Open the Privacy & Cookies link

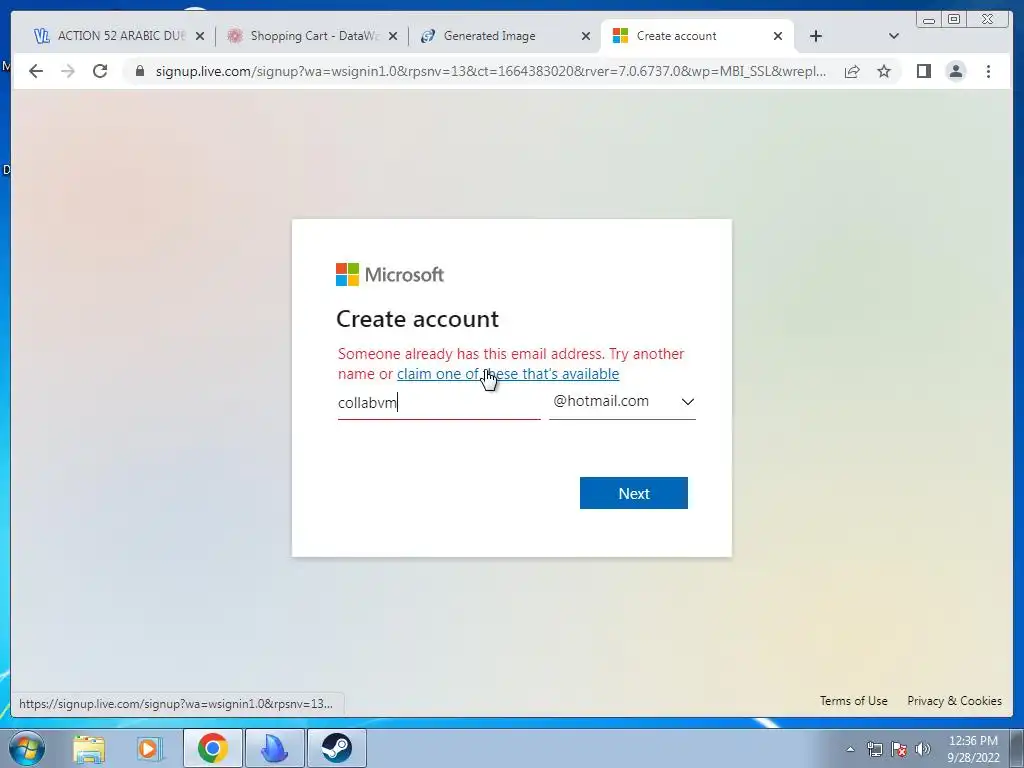coord(954,701)
